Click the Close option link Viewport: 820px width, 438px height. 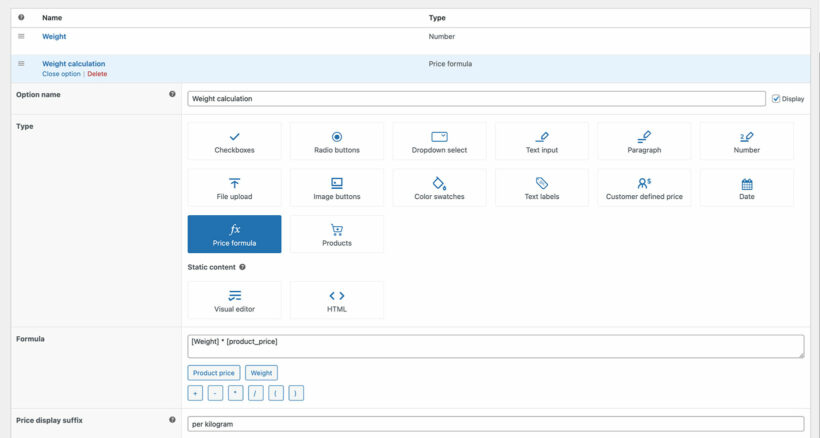(x=61, y=74)
